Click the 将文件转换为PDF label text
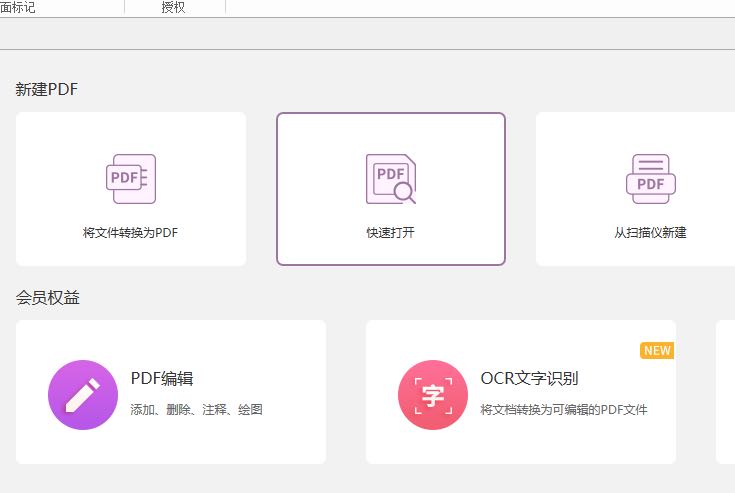The width and height of the screenshot is (735, 493). (x=130, y=232)
